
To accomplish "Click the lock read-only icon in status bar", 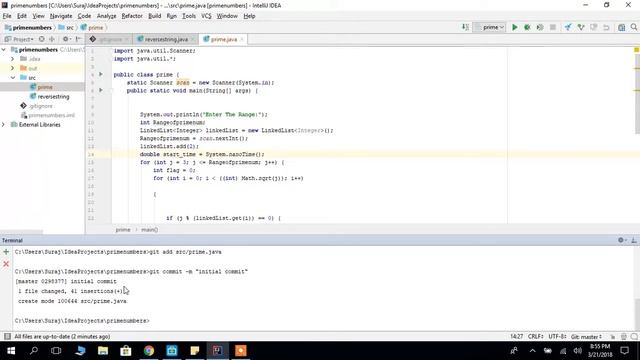I will tap(613, 337).
